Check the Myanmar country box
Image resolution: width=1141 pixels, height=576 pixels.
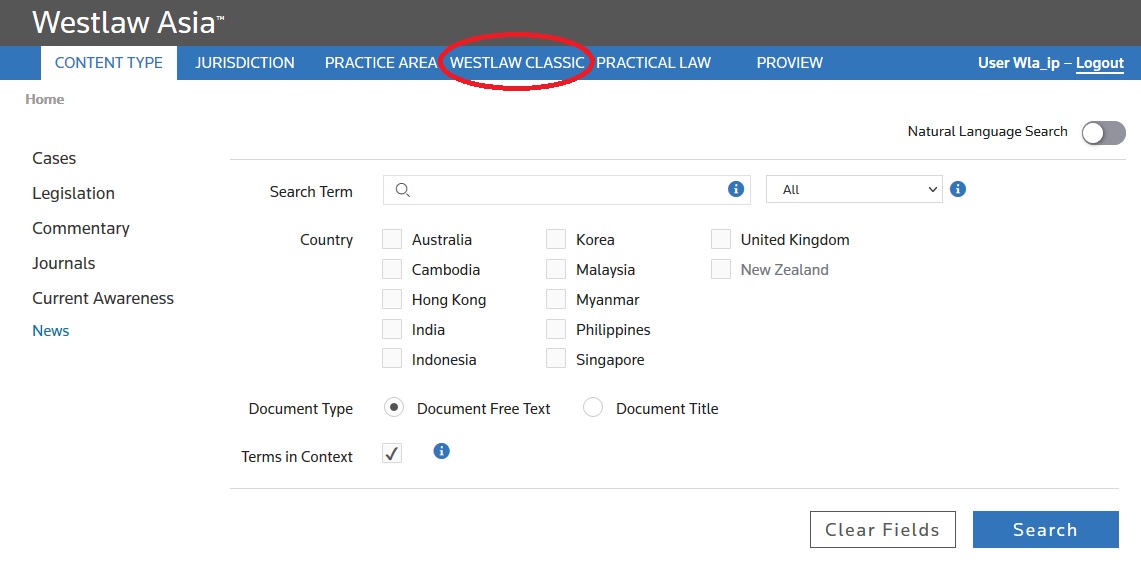pyautogui.click(x=556, y=299)
